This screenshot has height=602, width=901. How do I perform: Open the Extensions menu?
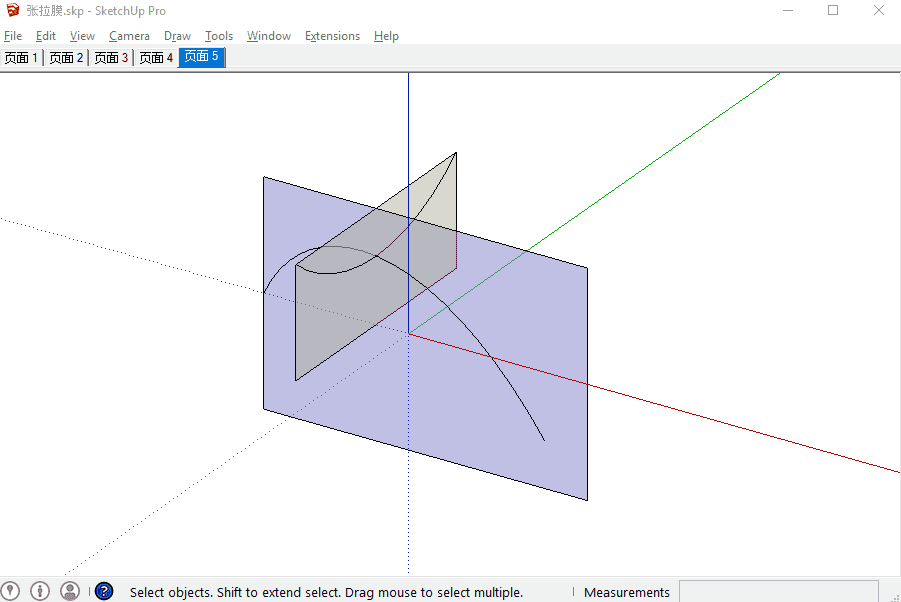332,36
